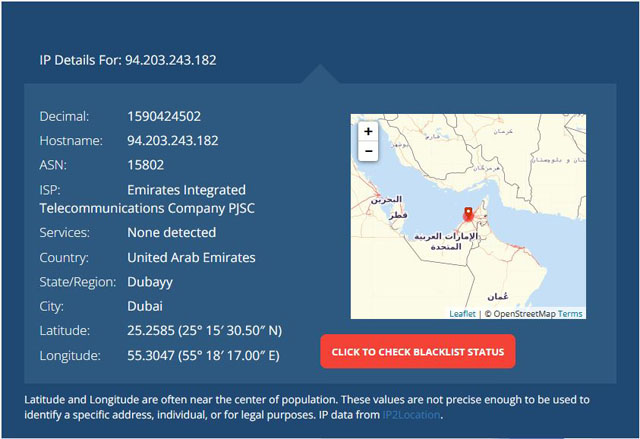Click the Services value None detected
Screen dimensions: 640x439
[172, 233]
